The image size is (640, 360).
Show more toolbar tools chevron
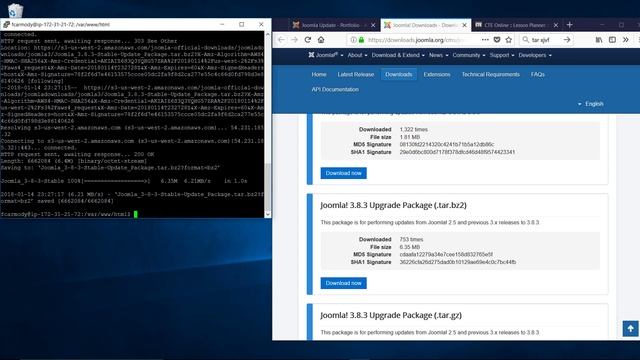(626, 40)
